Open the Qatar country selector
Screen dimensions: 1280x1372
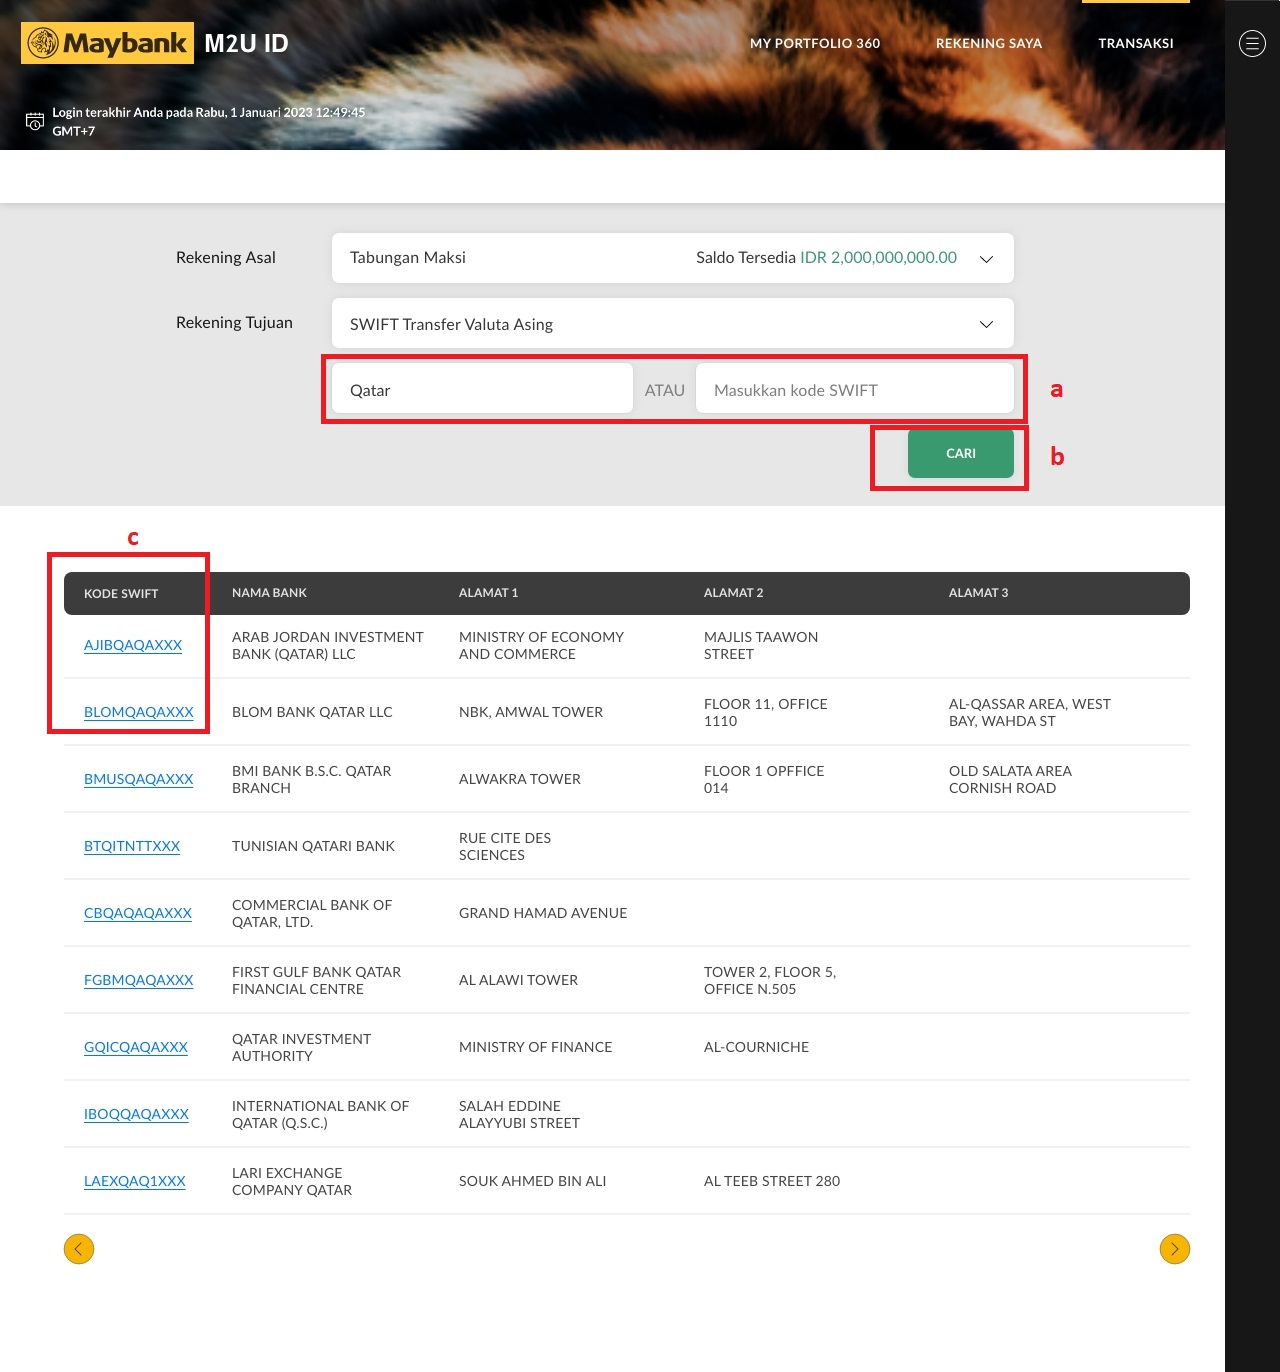pos(482,390)
